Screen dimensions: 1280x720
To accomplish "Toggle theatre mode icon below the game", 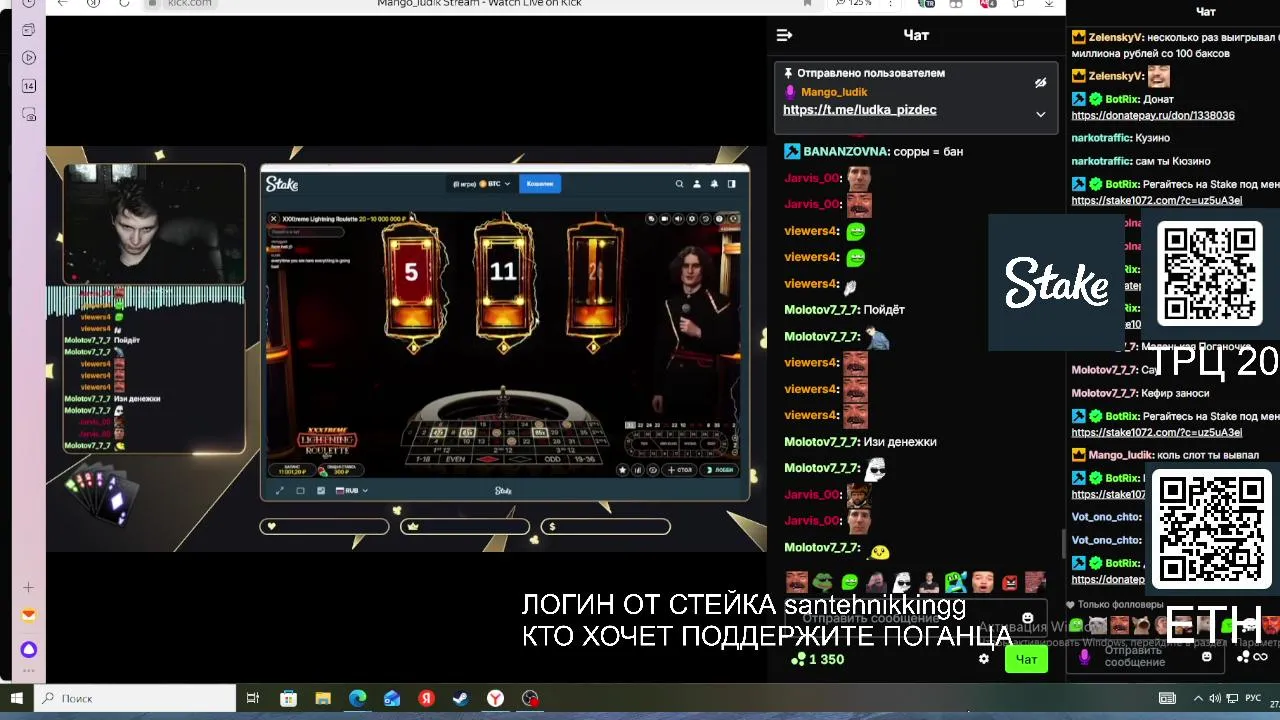I will (x=300, y=491).
